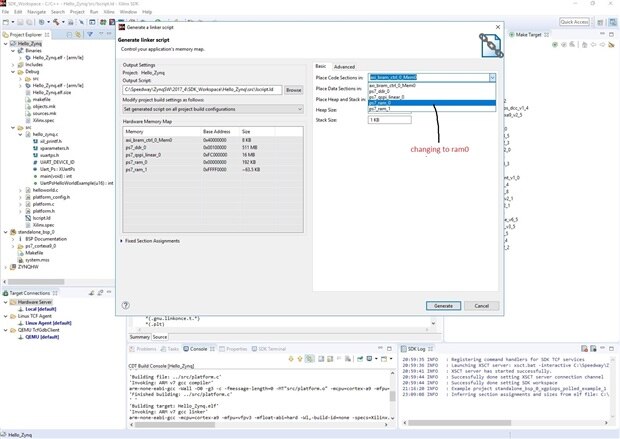This screenshot has height=439, width=620.
Task: Collapse the Hello_Zynq project tree
Action: click(7, 45)
